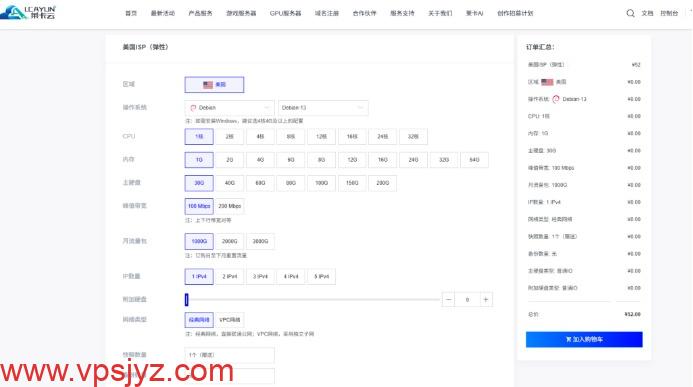This screenshot has width=693, height=387.
Task: Click the Debian 13 line in order summary
Action: click(x=584, y=99)
